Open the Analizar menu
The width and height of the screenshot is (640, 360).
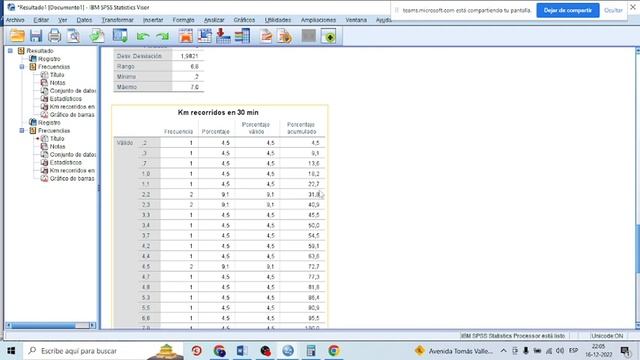coord(214,20)
